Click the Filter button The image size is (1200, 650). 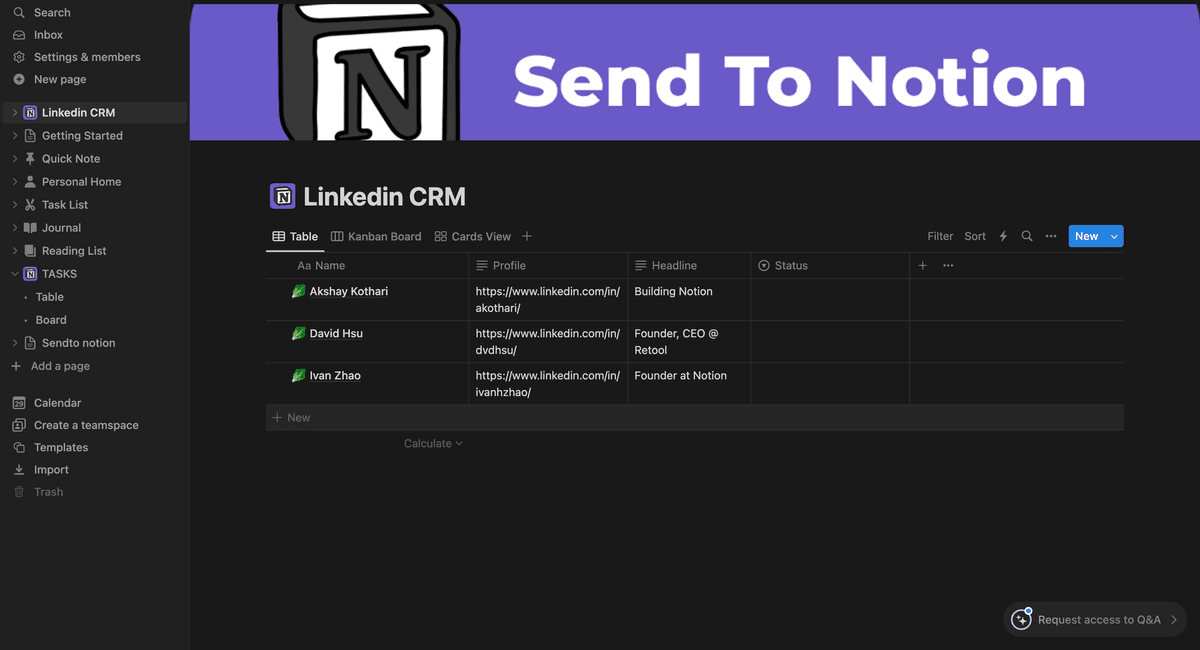click(940, 237)
